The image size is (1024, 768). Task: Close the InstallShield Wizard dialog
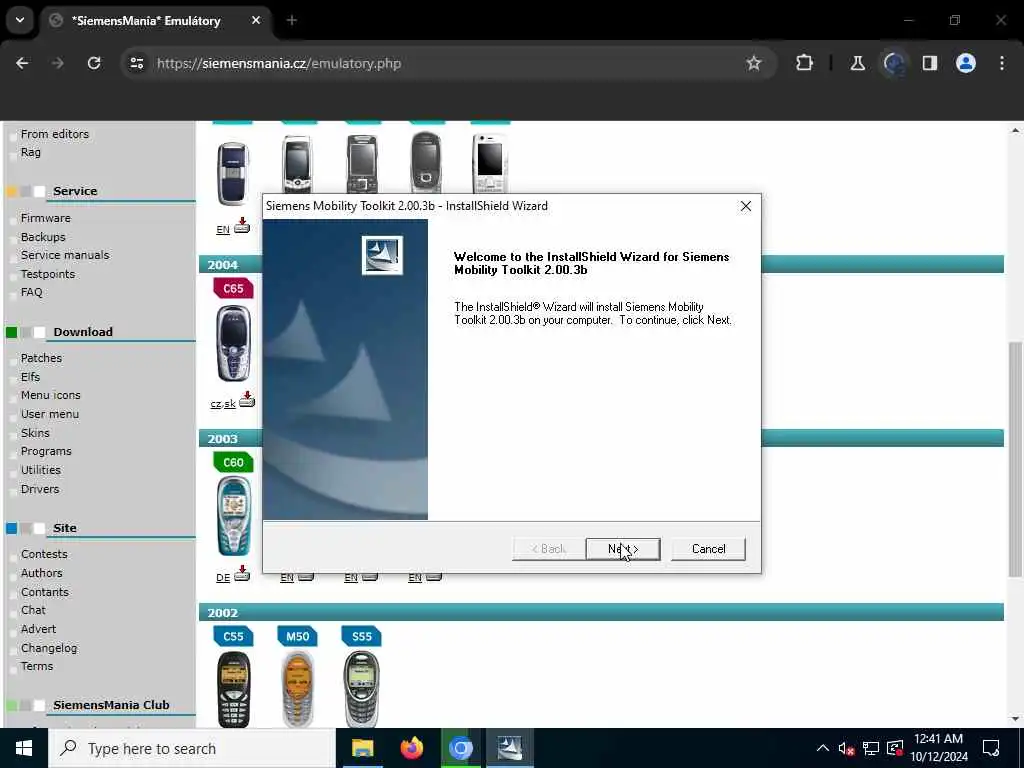(x=746, y=206)
